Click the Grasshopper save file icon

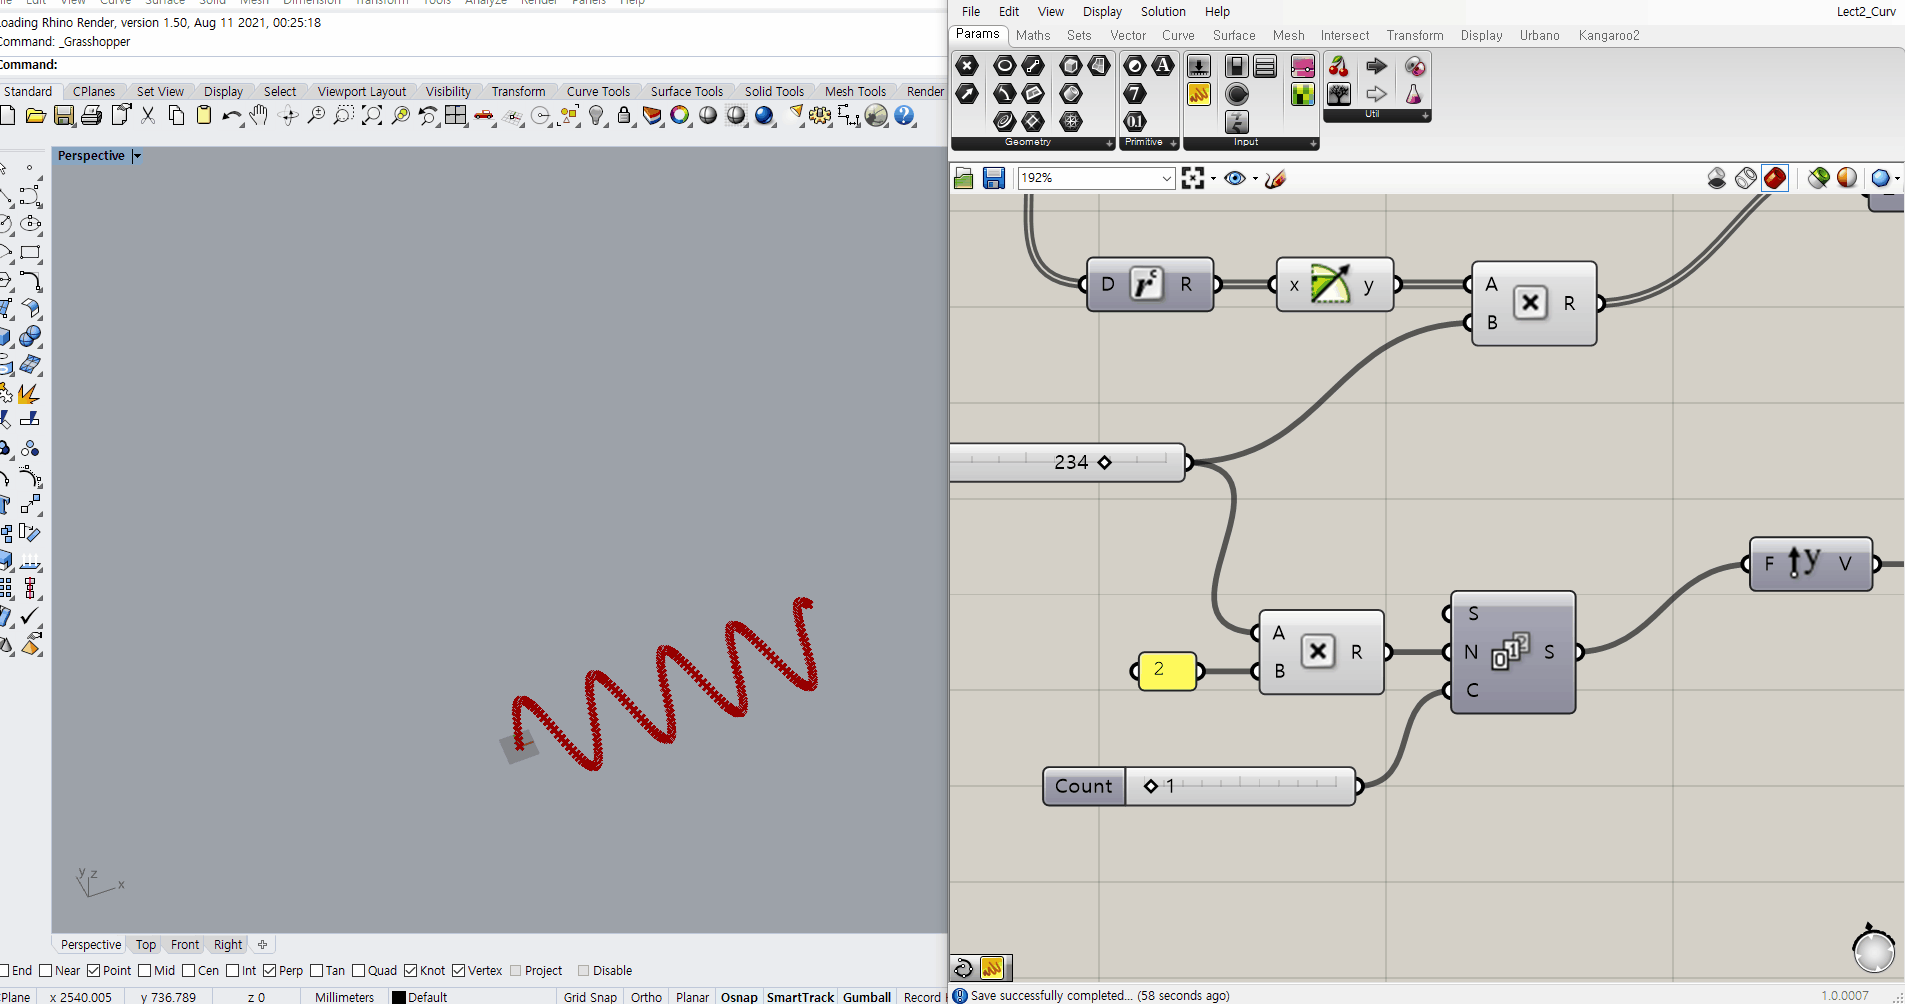[994, 178]
